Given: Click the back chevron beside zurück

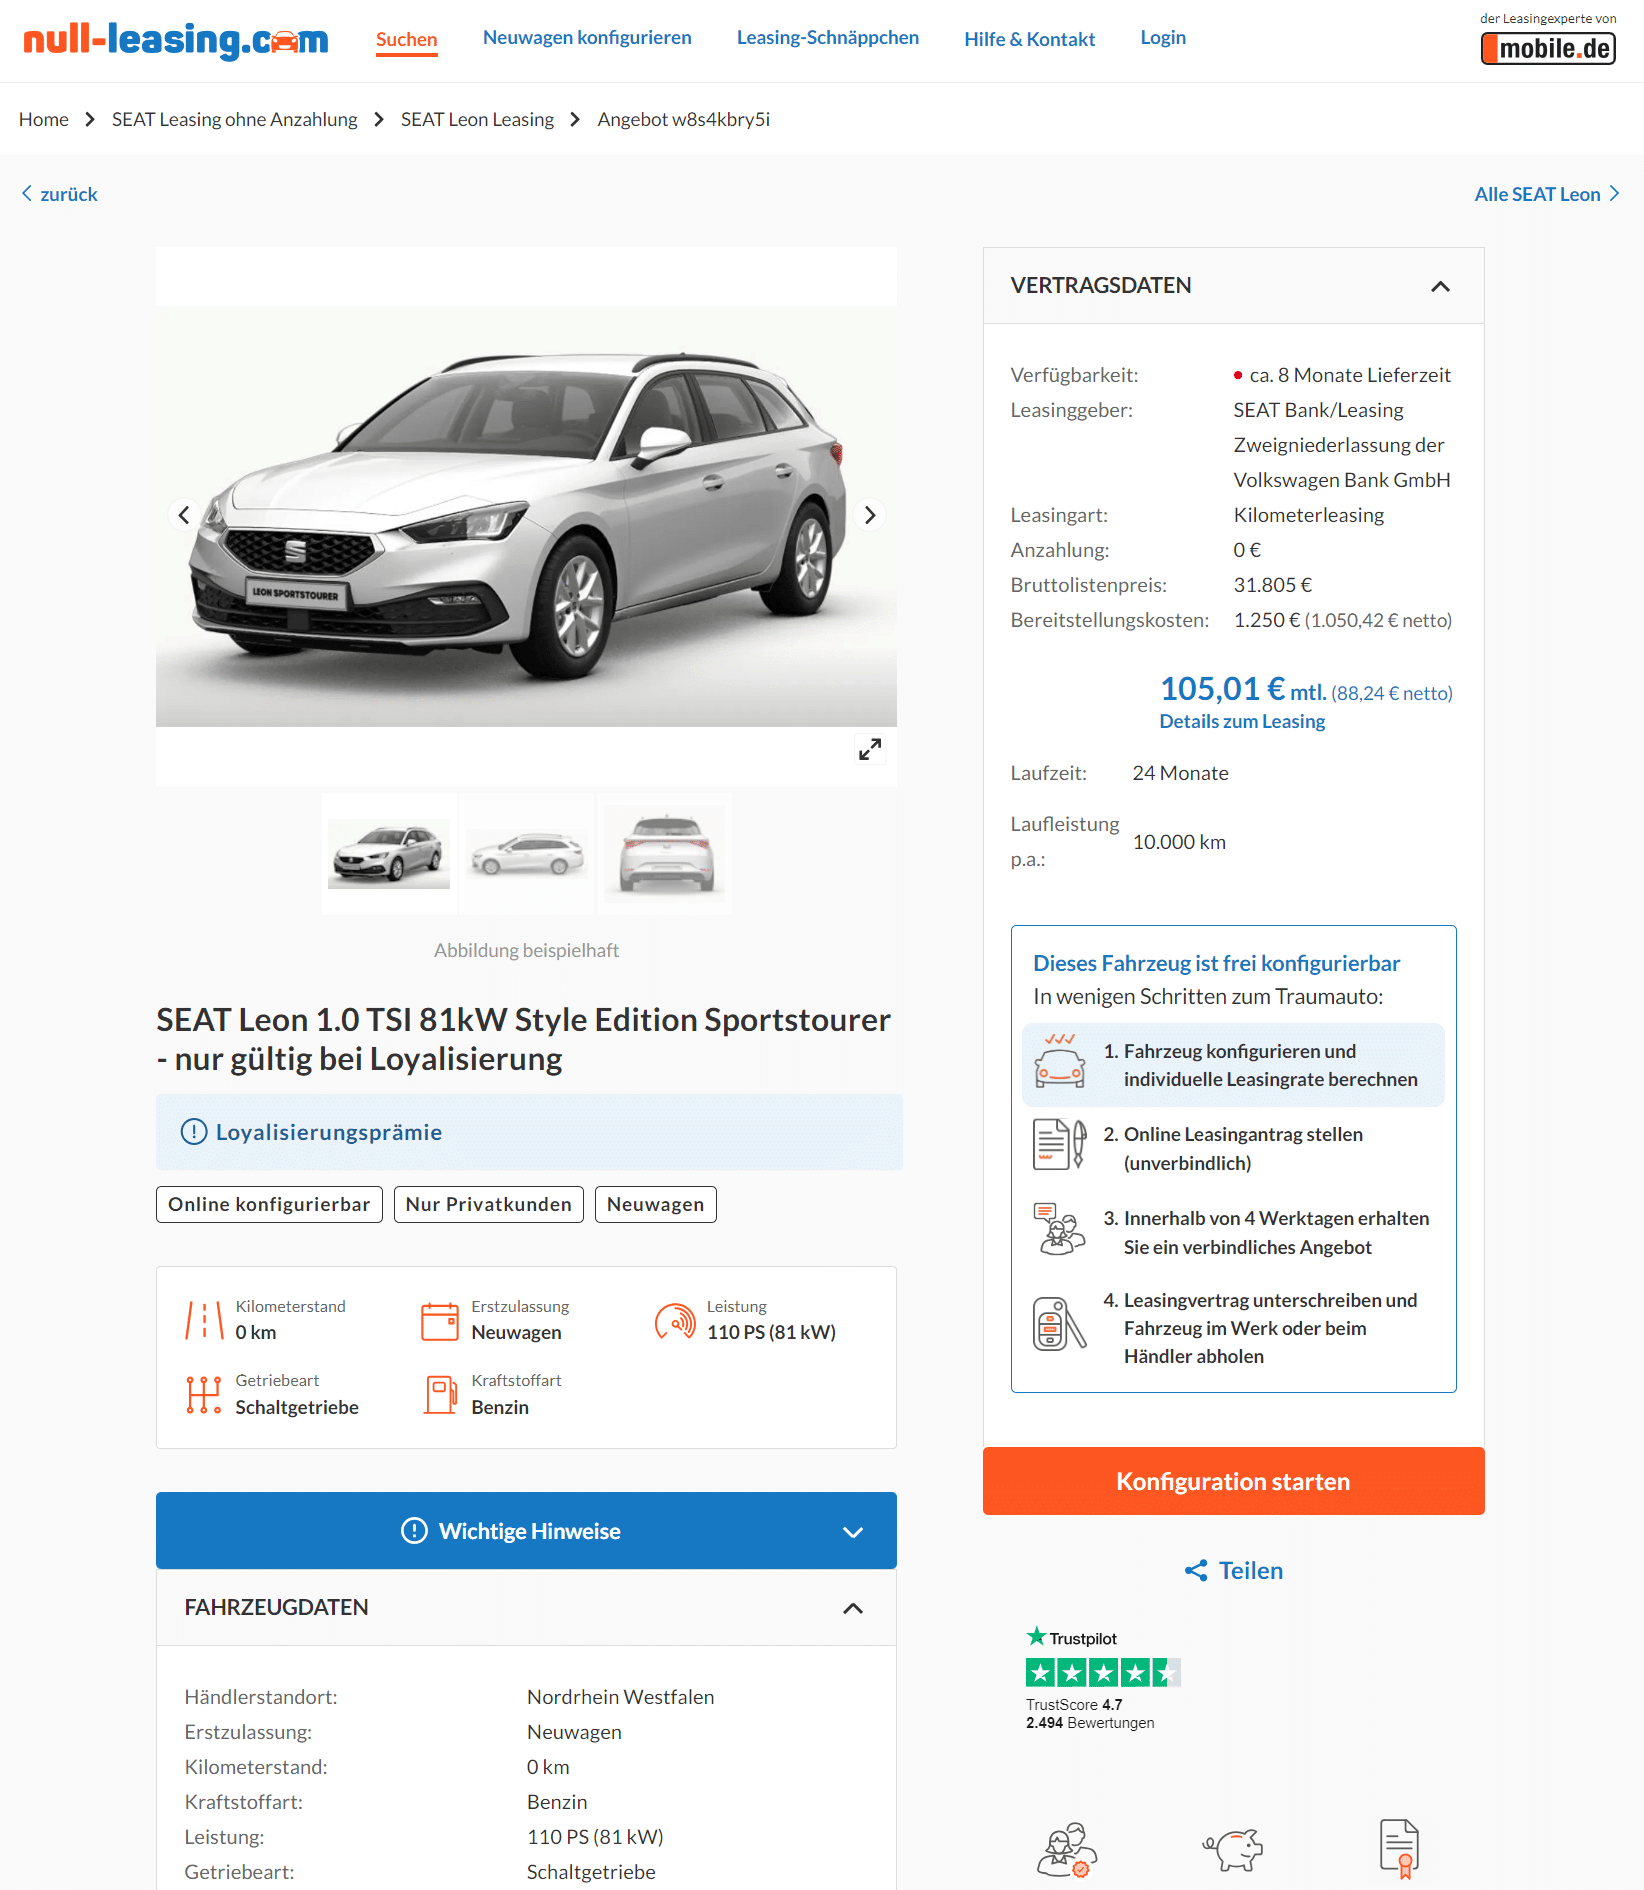Looking at the screenshot, I should 27,194.
